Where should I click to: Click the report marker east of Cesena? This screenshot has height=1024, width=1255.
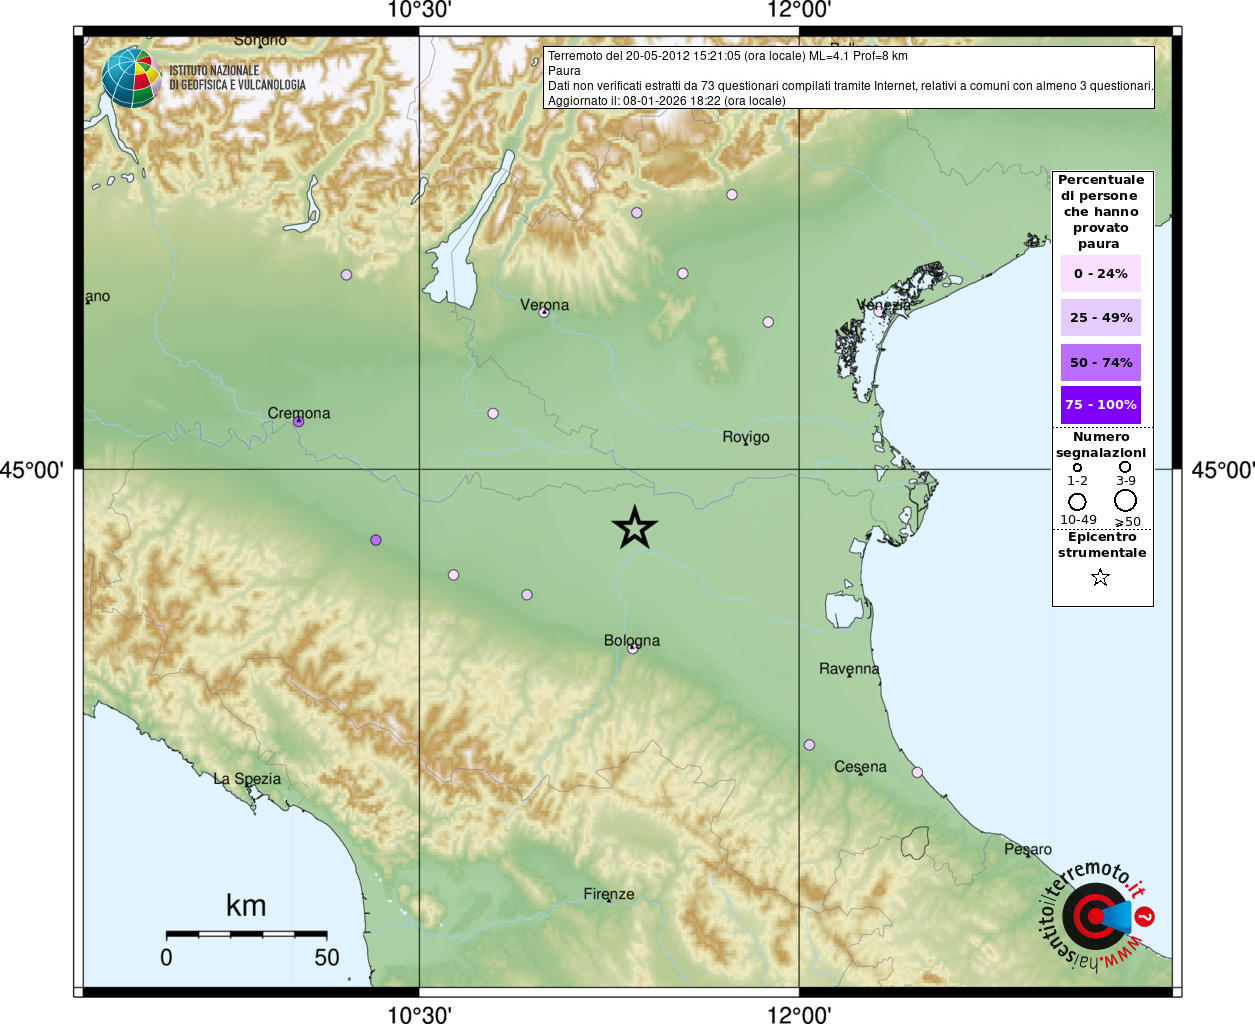917,772
